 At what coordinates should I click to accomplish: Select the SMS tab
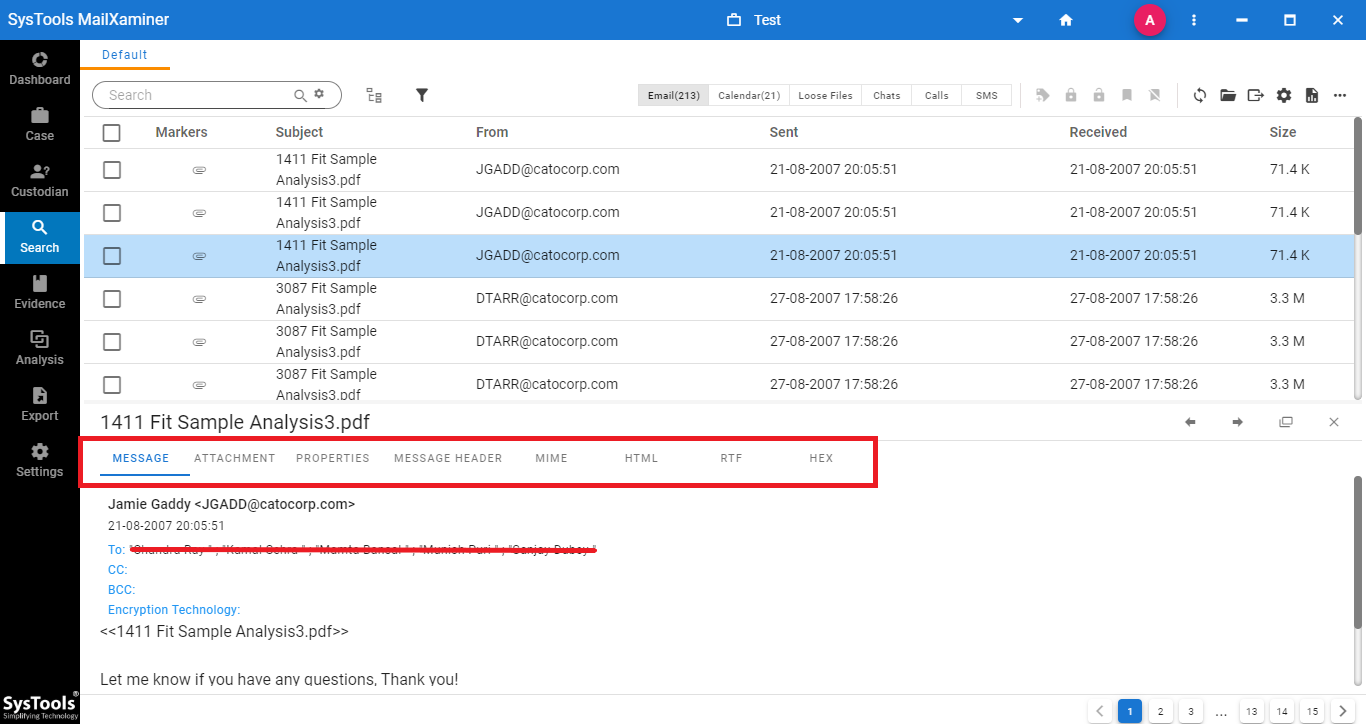pyautogui.click(x=986, y=95)
